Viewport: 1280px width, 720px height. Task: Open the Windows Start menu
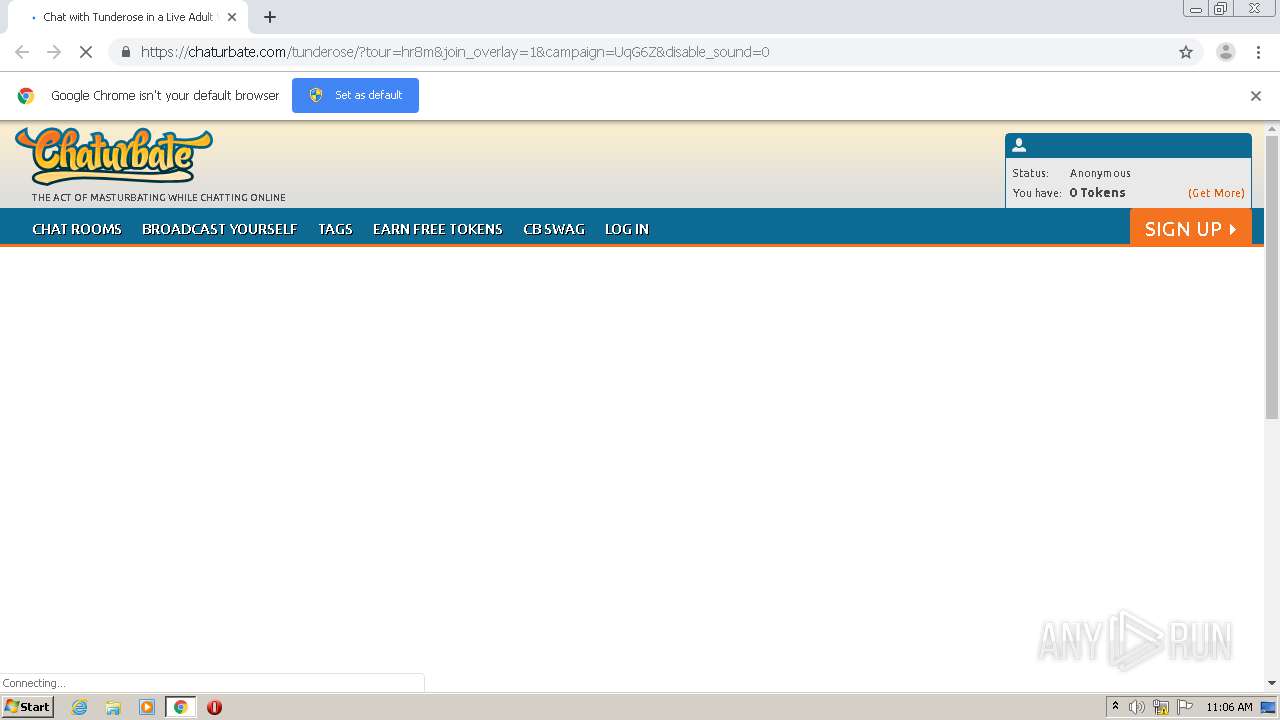point(27,707)
